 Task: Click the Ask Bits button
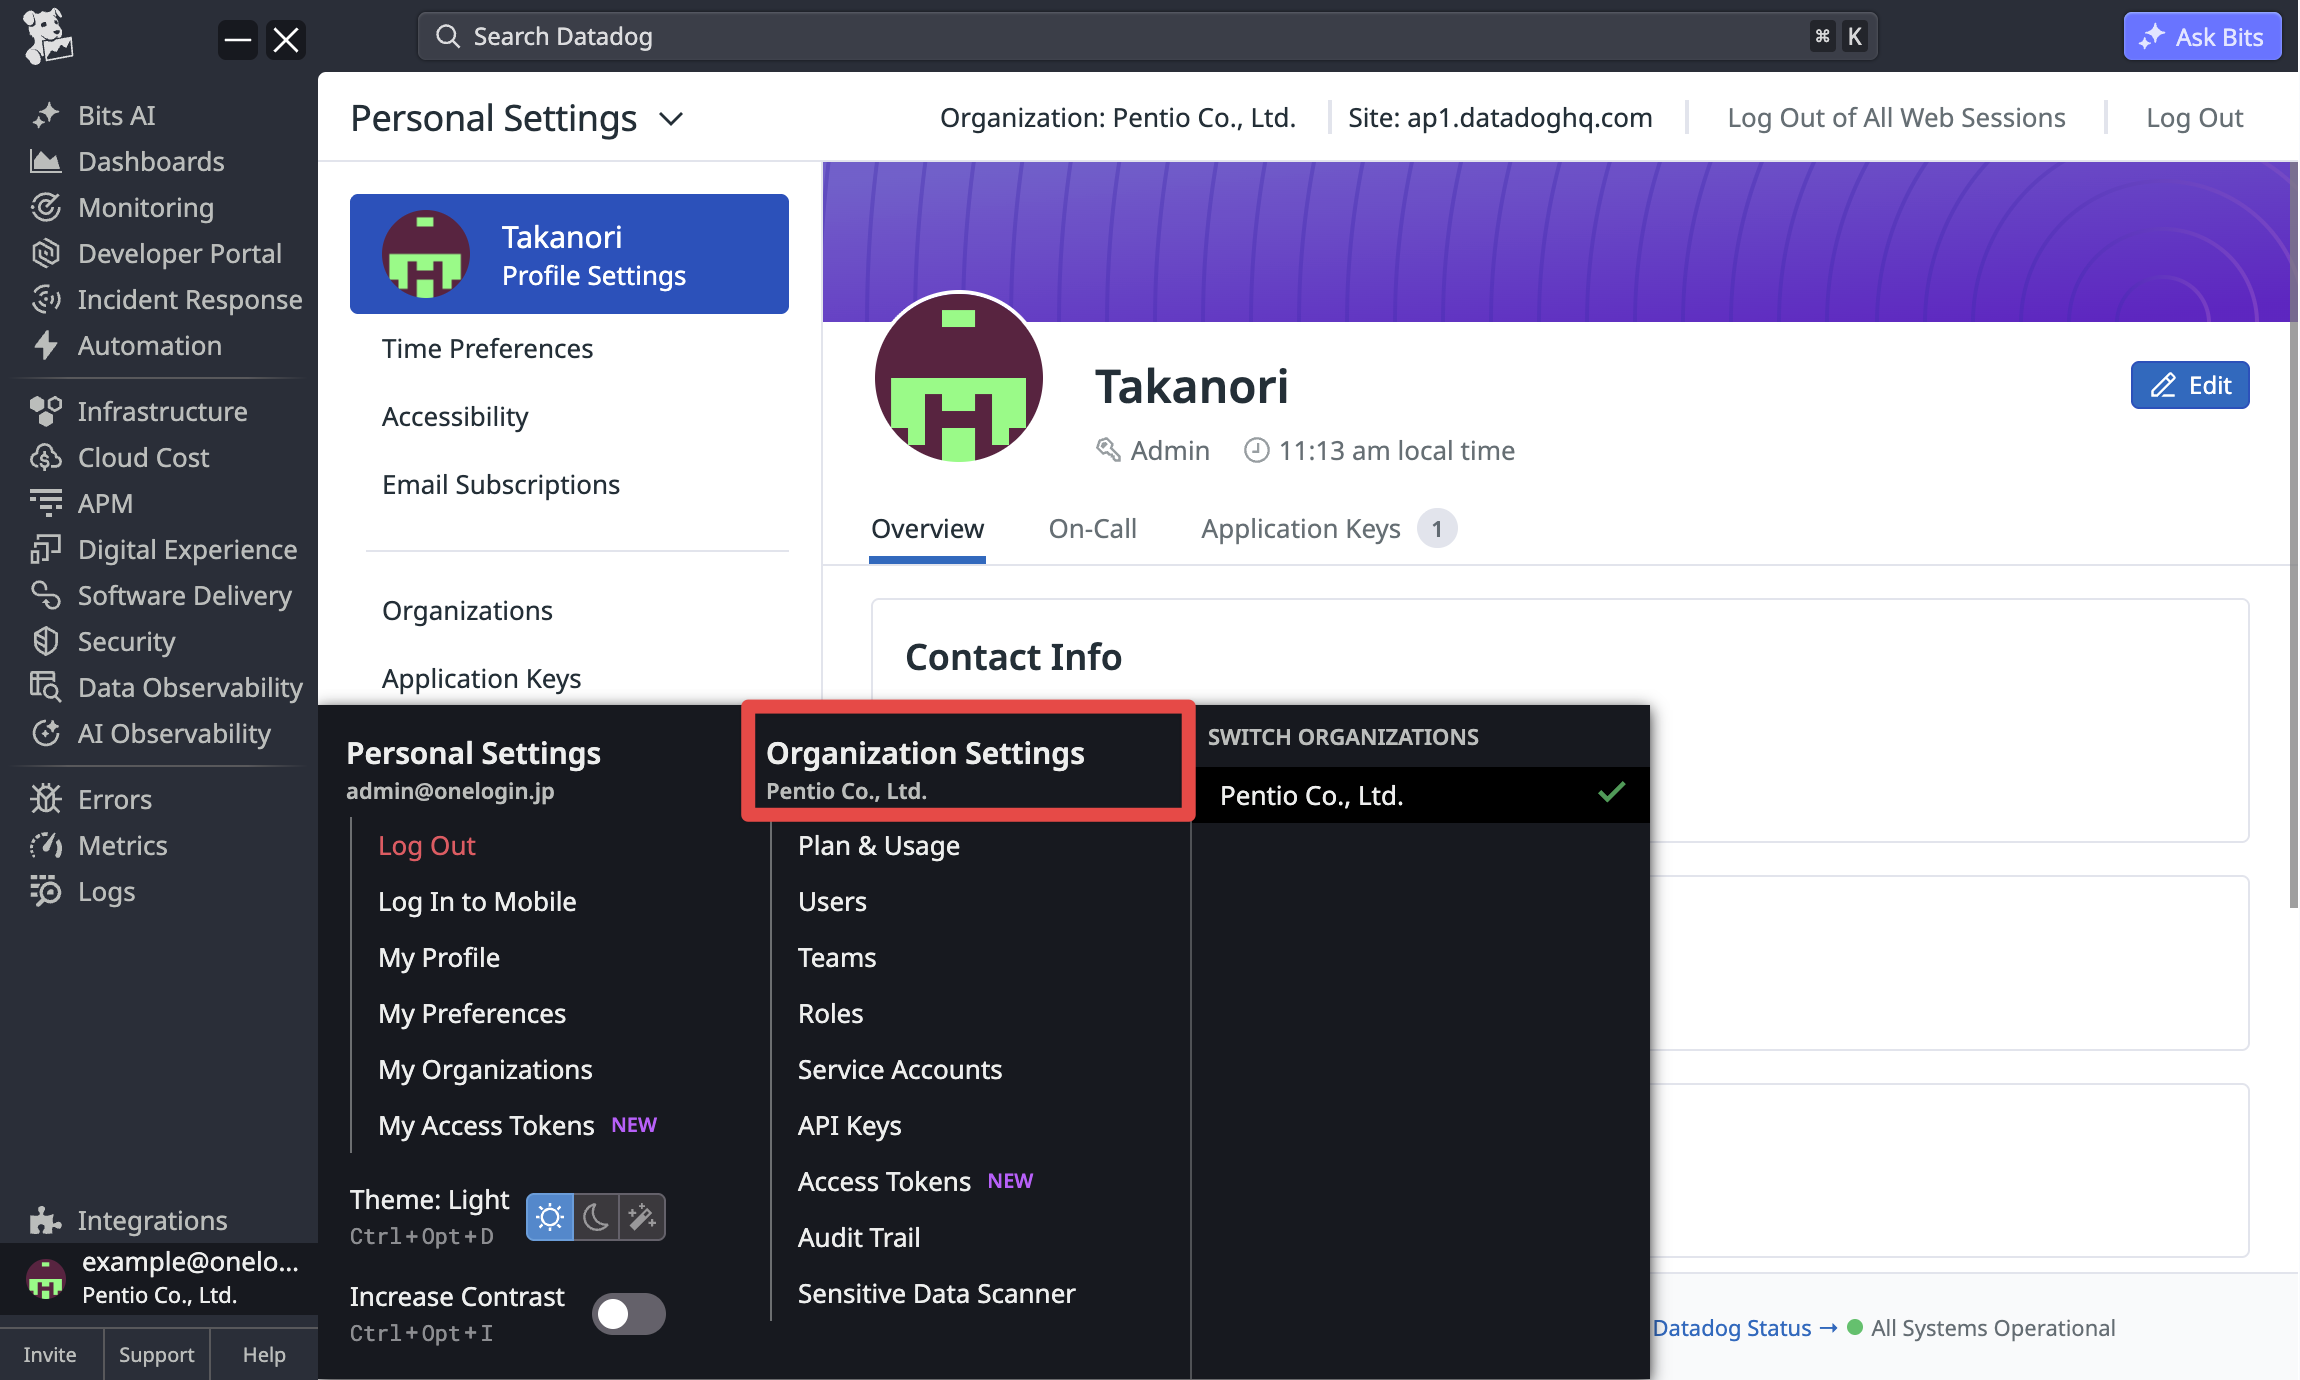tap(2202, 37)
